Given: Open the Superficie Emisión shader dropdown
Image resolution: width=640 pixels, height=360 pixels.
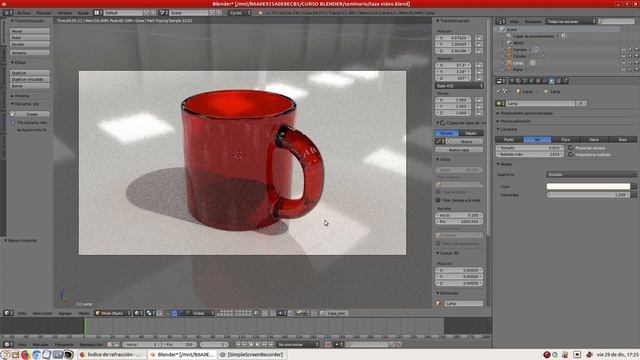Looking at the screenshot, I should point(591,174).
